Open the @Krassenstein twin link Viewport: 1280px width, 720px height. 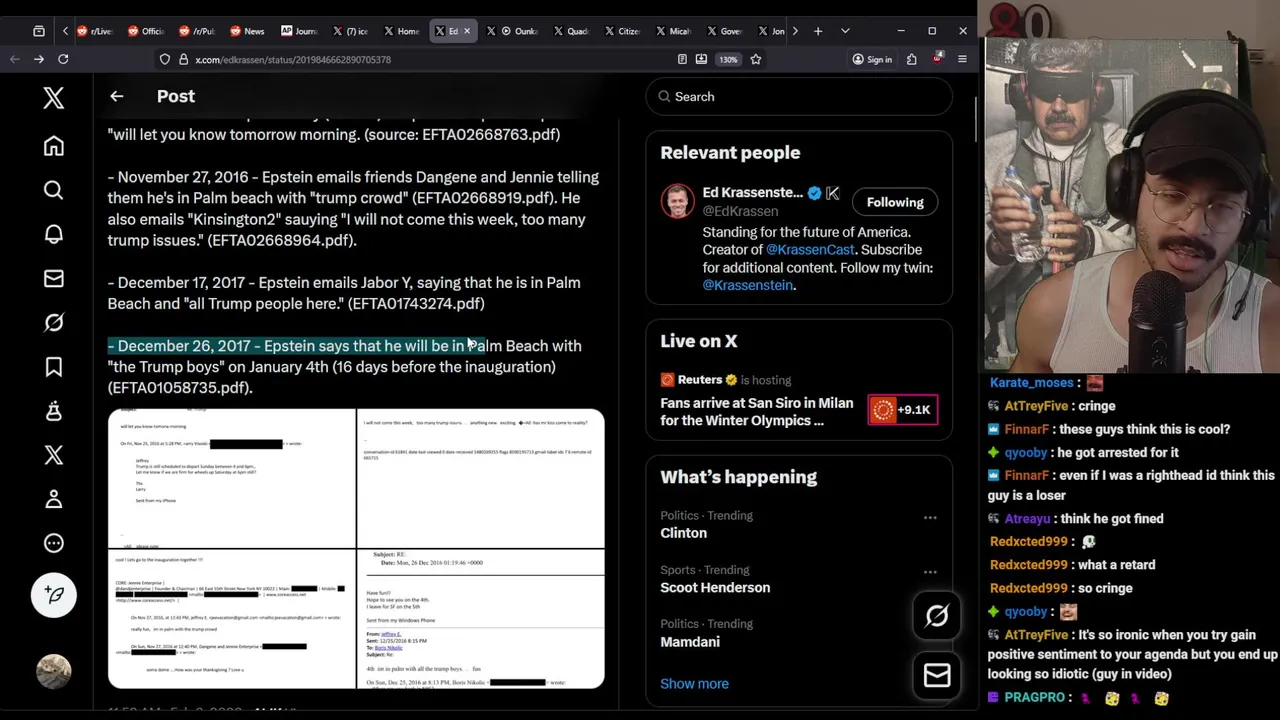pyautogui.click(x=747, y=285)
